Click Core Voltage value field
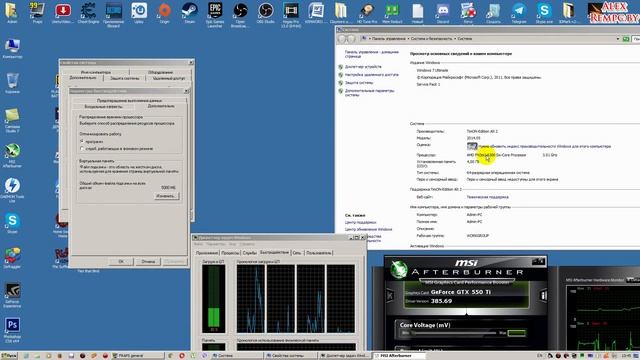Image resolution: width=640 pixels, height=360 pixels. tap(516, 333)
